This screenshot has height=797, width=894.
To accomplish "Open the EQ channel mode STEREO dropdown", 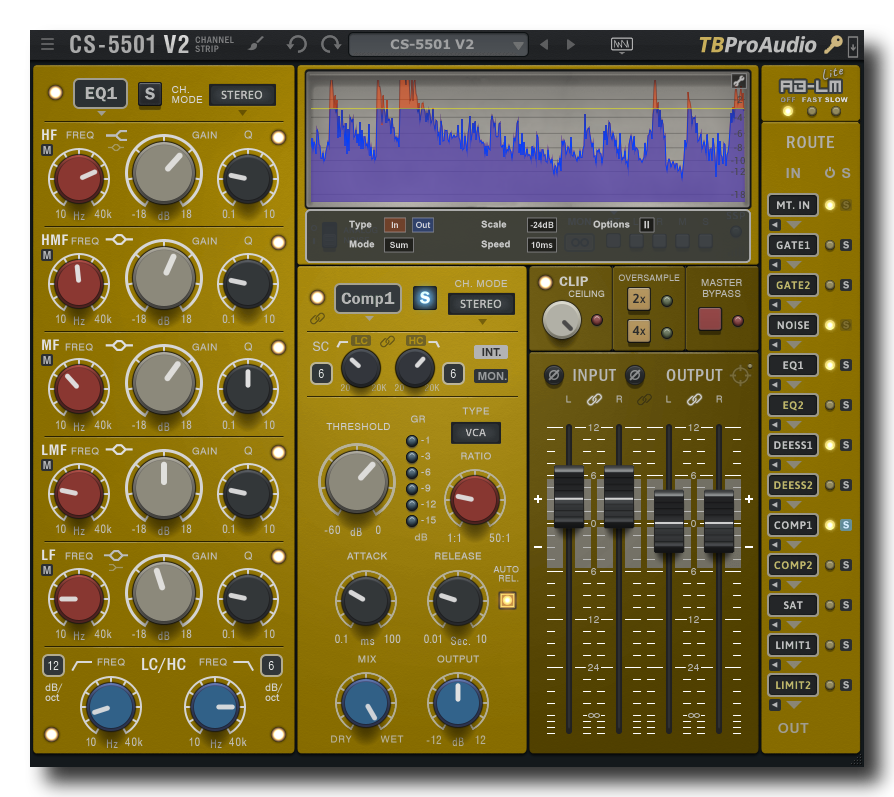I will click(x=243, y=94).
